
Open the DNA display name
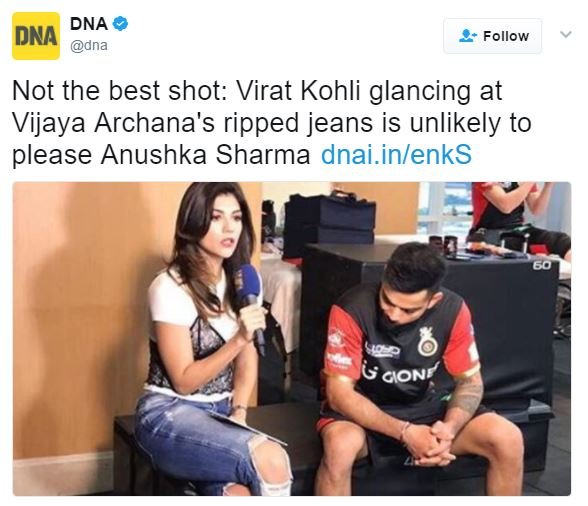pos(89,24)
